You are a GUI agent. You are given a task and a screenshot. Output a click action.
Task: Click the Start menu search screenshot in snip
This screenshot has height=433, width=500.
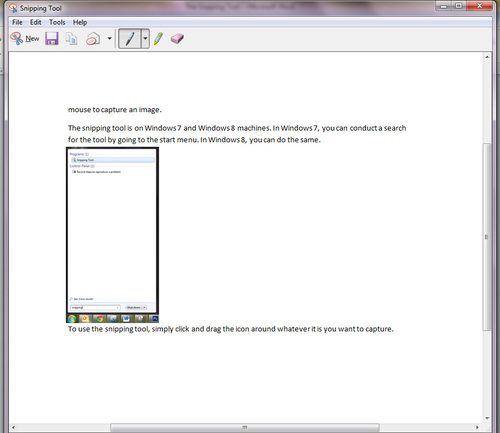click(112, 235)
